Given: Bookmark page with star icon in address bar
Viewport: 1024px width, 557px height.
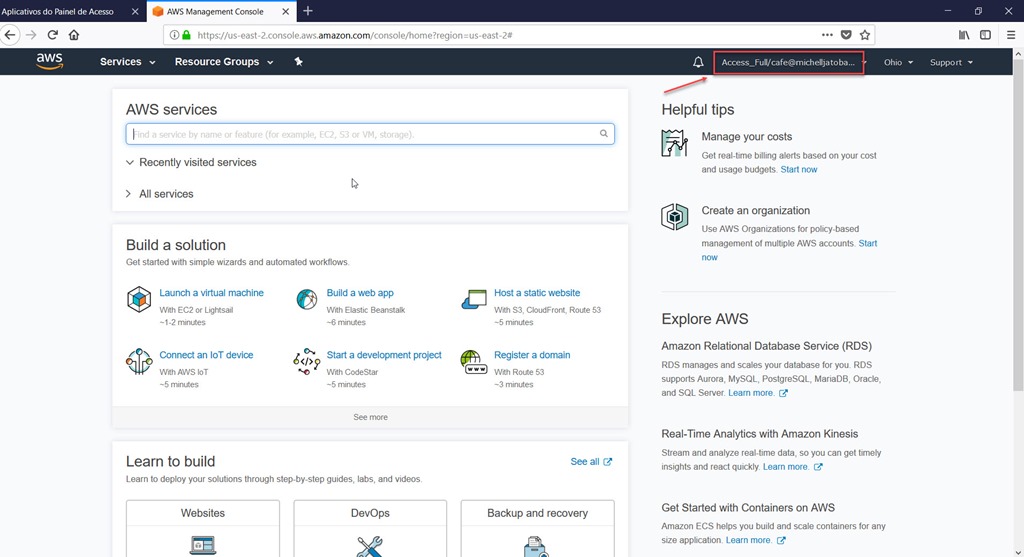Looking at the screenshot, I should [865, 35].
